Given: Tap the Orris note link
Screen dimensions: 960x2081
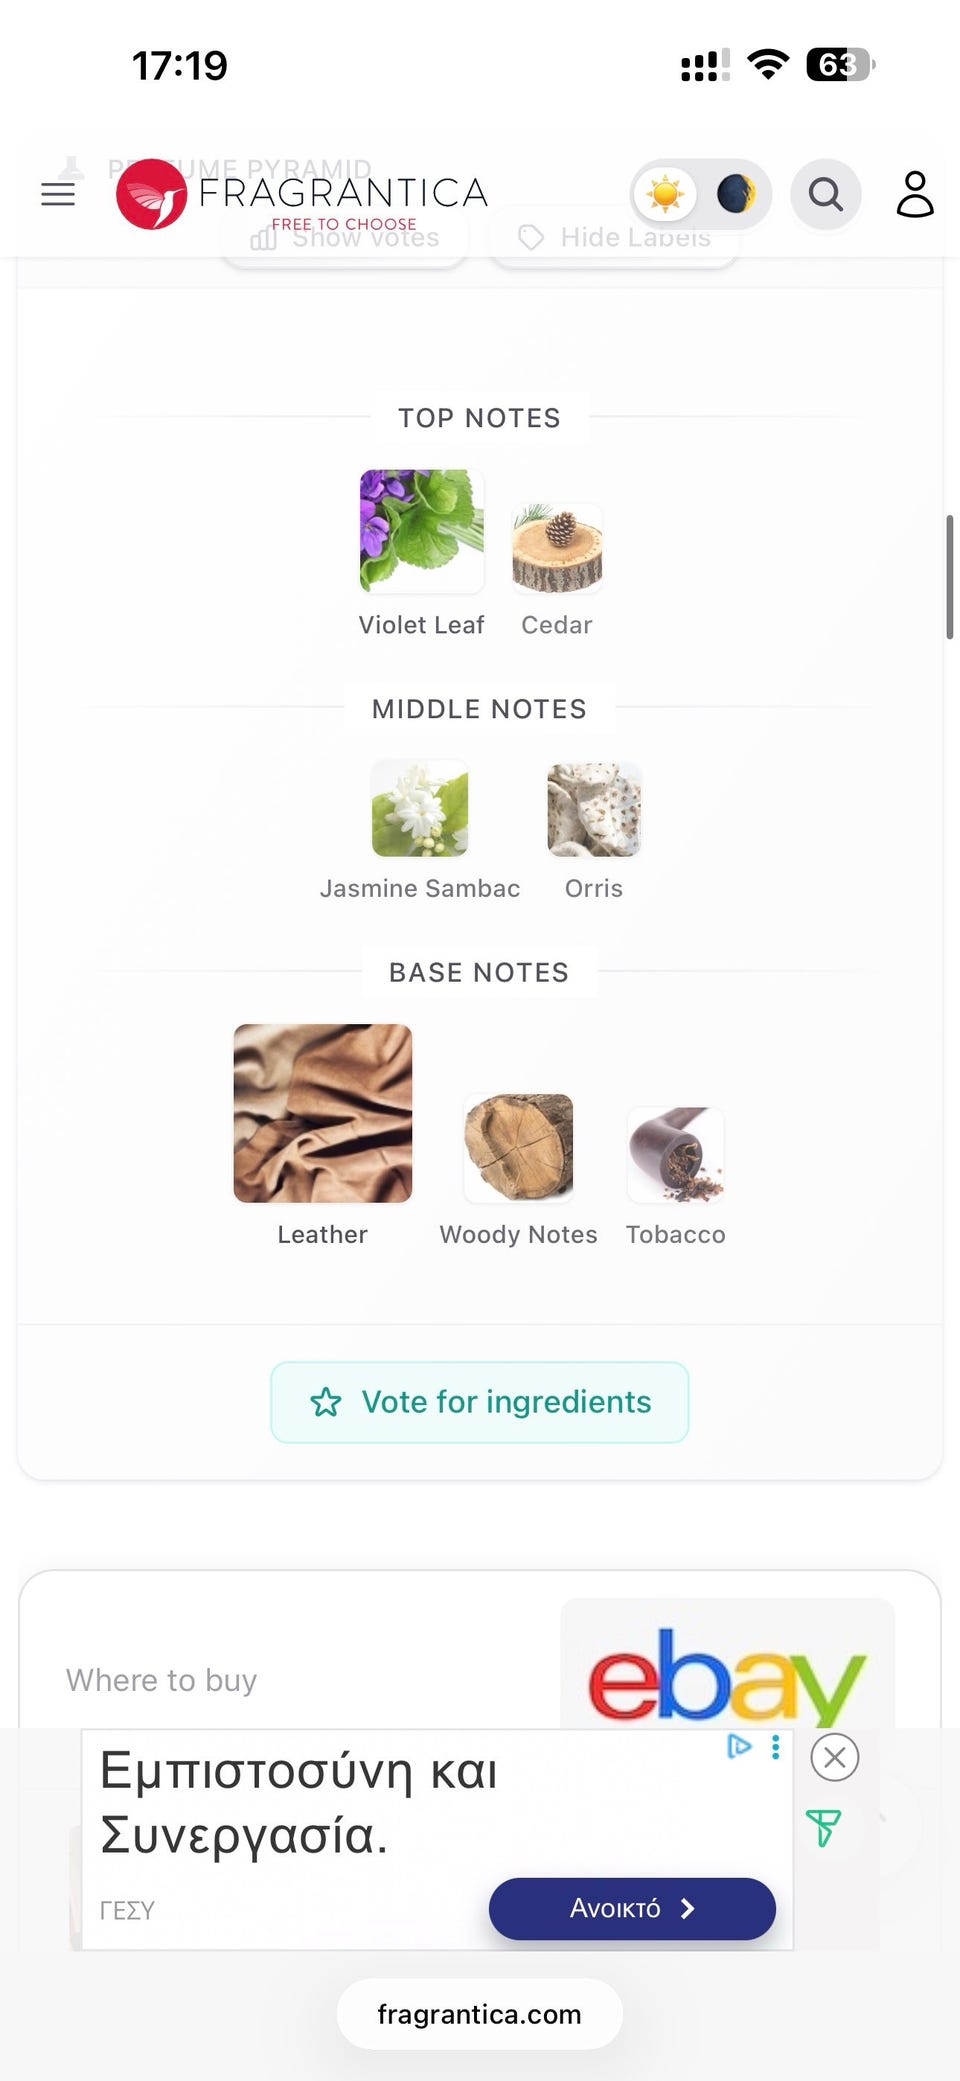Looking at the screenshot, I should (594, 887).
